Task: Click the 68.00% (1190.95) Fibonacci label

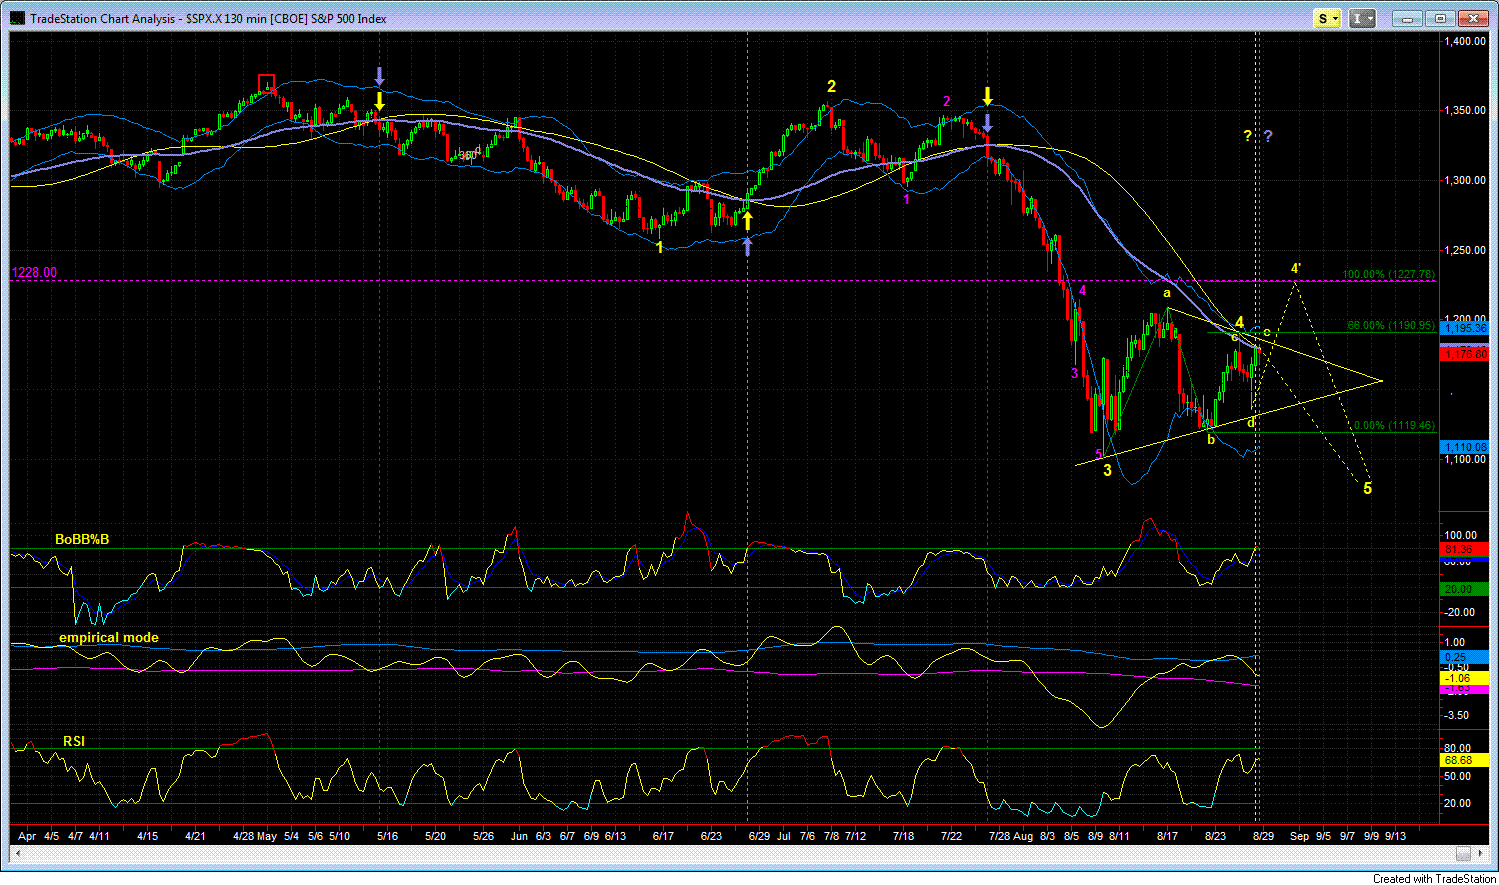Action: [1392, 326]
